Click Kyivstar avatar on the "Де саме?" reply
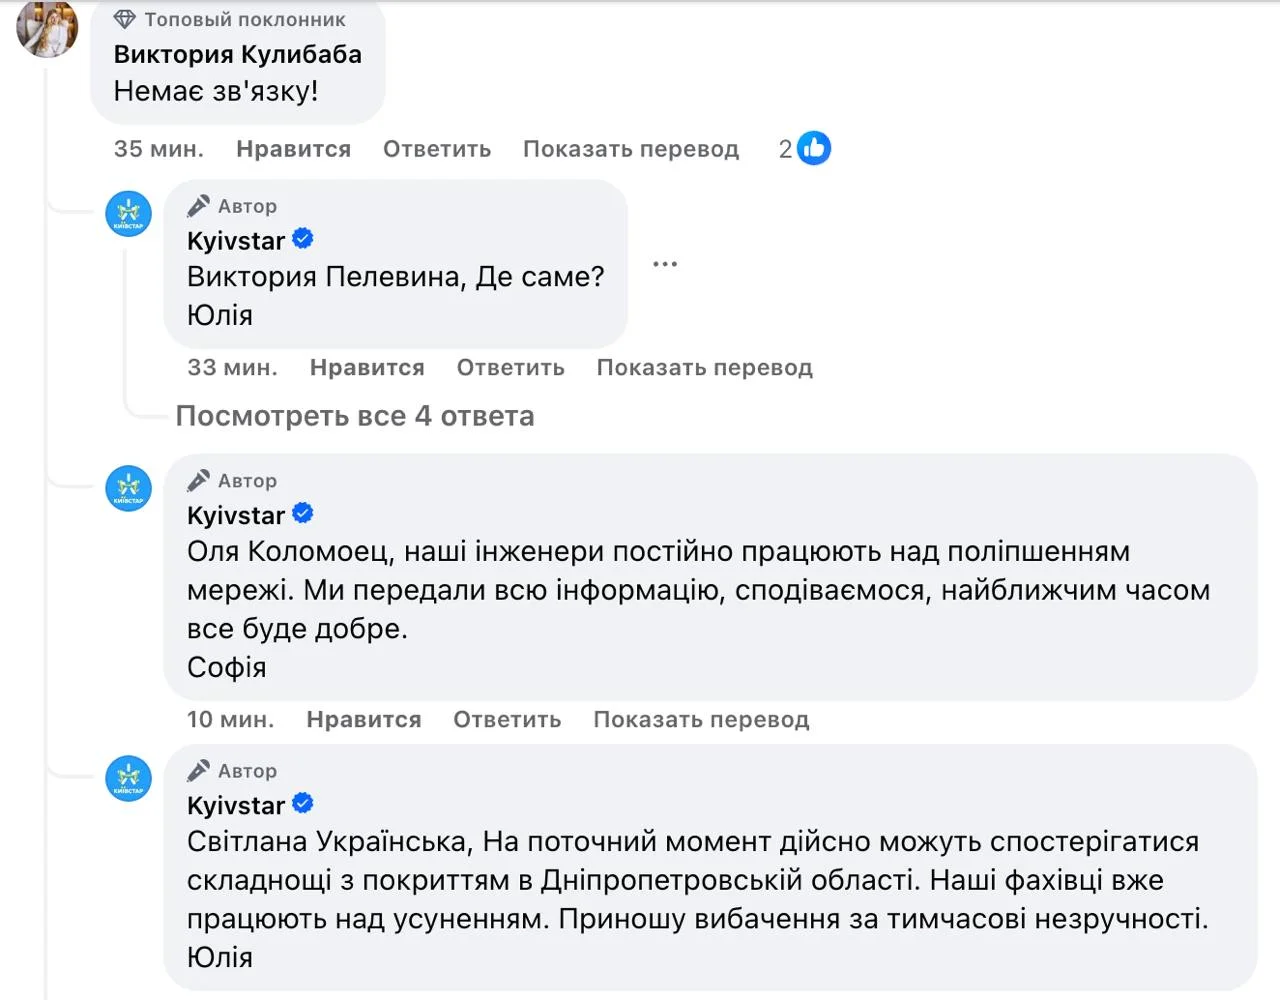Image resolution: width=1280 pixels, height=1000 pixels. tap(129, 214)
